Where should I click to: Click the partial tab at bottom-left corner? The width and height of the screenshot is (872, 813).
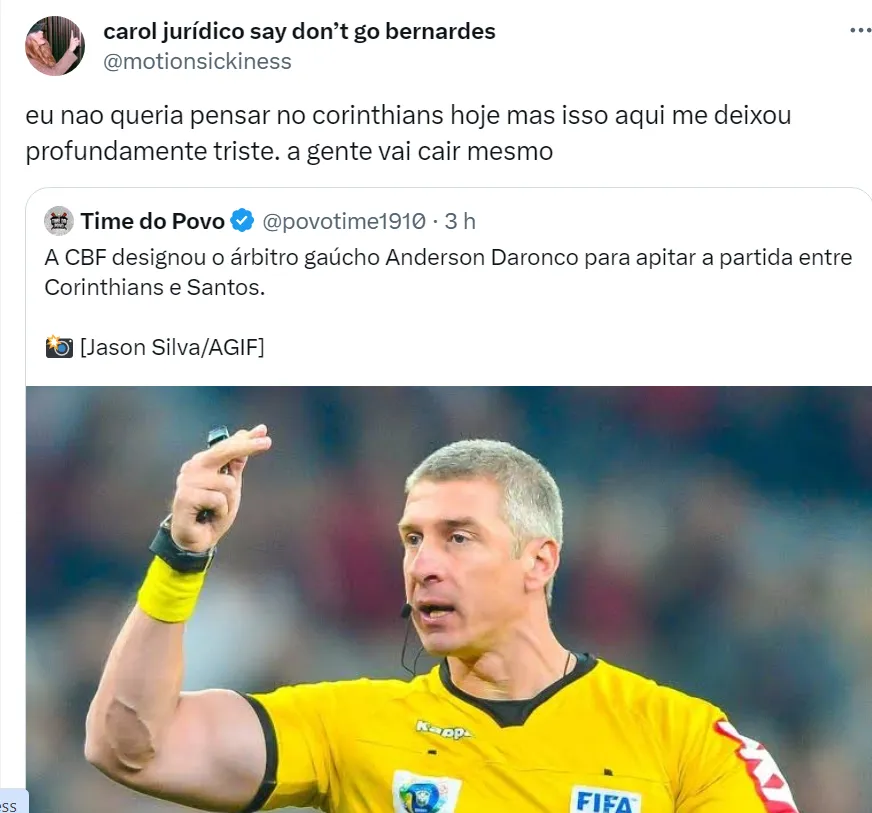tap(12, 801)
